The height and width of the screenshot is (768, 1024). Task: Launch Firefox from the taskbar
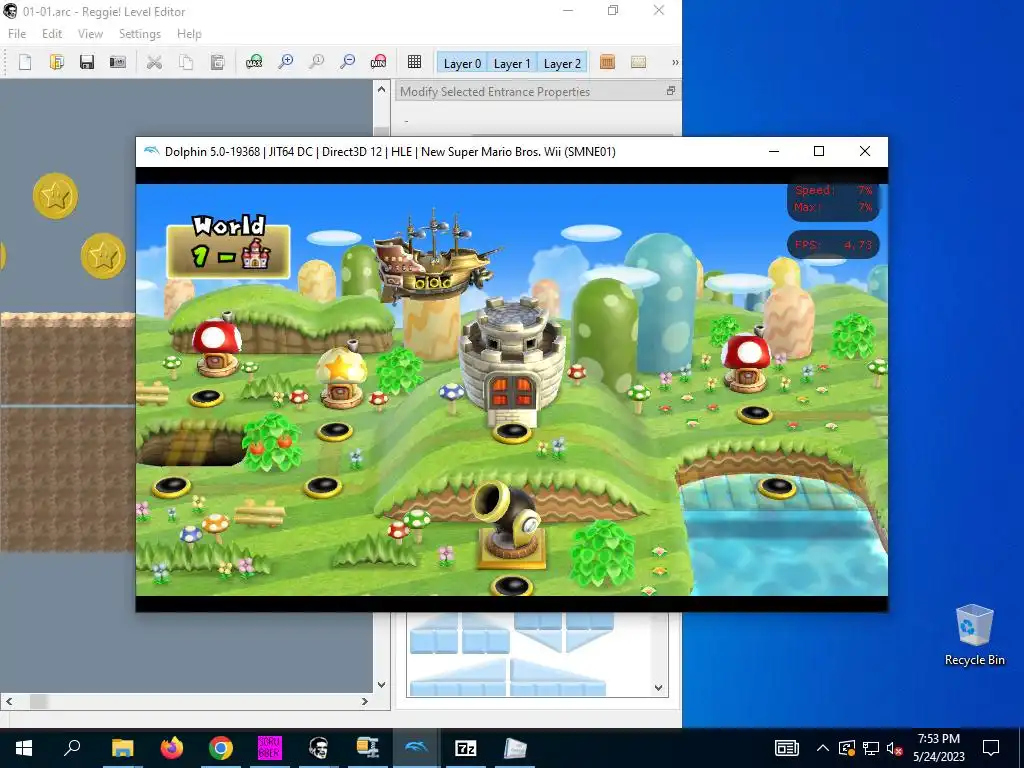pyautogui.click(x=172, y=748)
